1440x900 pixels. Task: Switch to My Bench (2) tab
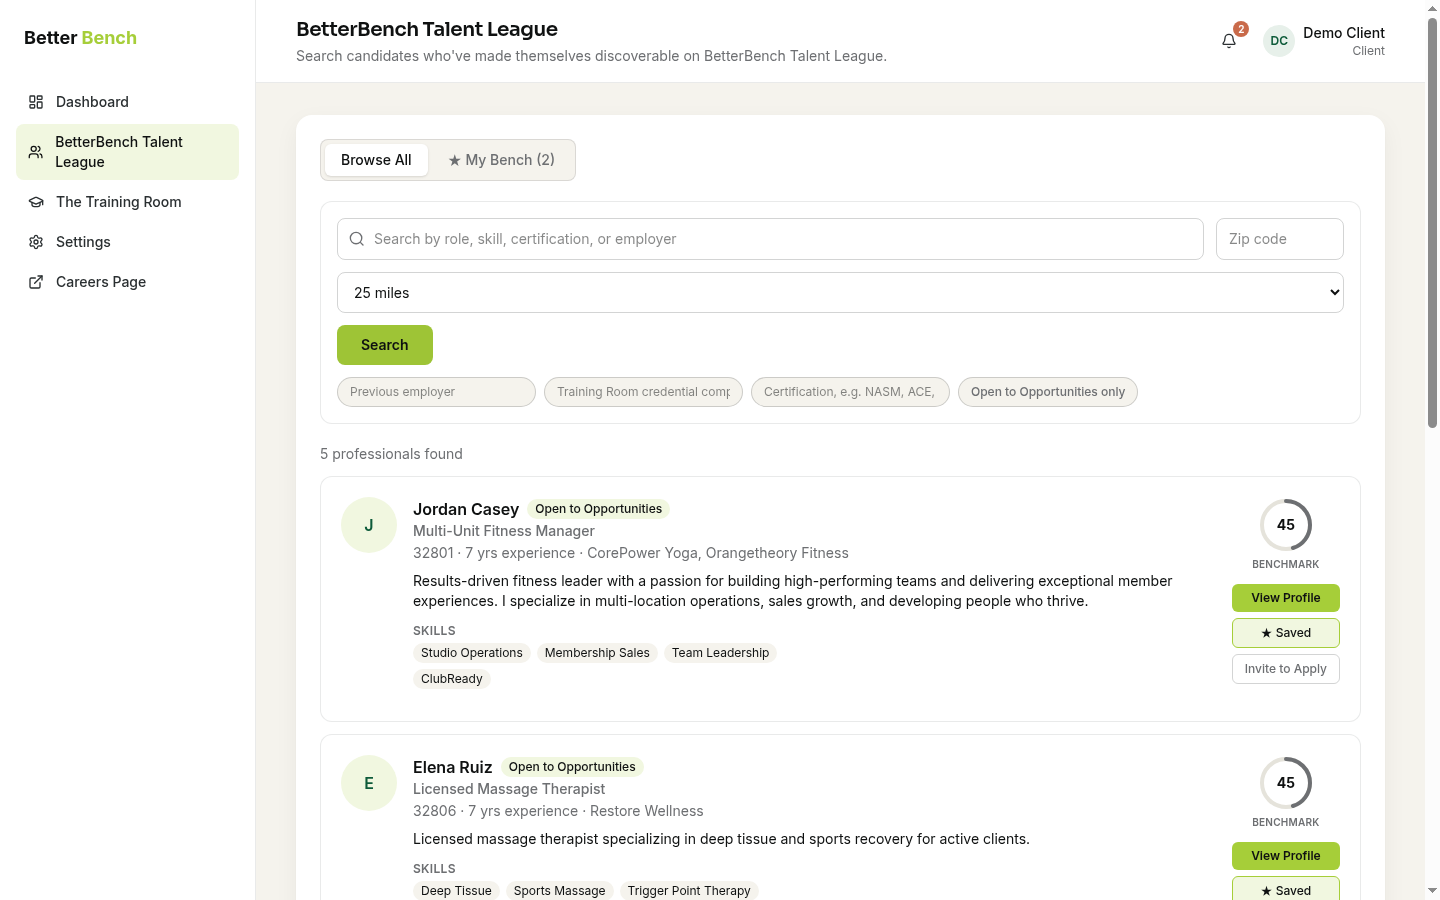pos(501,160)
